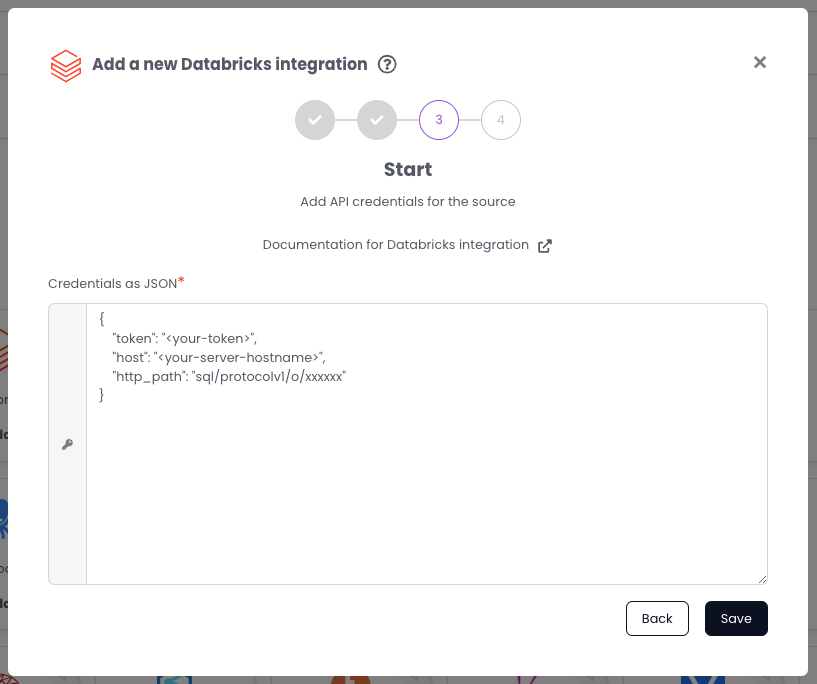817x684 pixels.
Task: Click the Start step heading
Action: pyautogui.click(x=408, y=170)
